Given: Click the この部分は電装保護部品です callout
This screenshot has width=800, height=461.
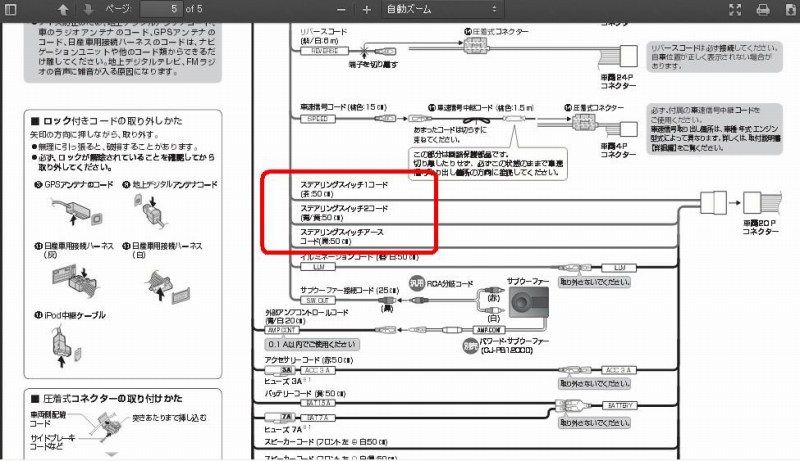Looking at the screenshot, I should tap(488, 164).
